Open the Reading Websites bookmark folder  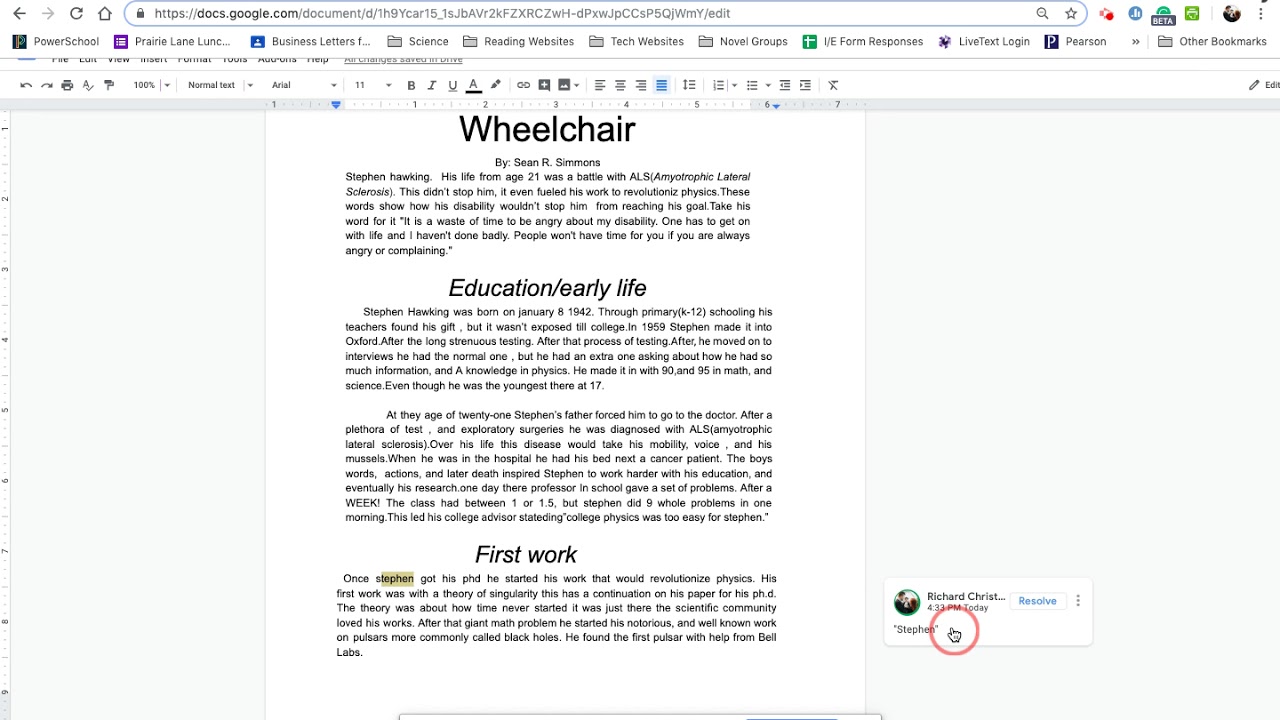coord(519,41)
